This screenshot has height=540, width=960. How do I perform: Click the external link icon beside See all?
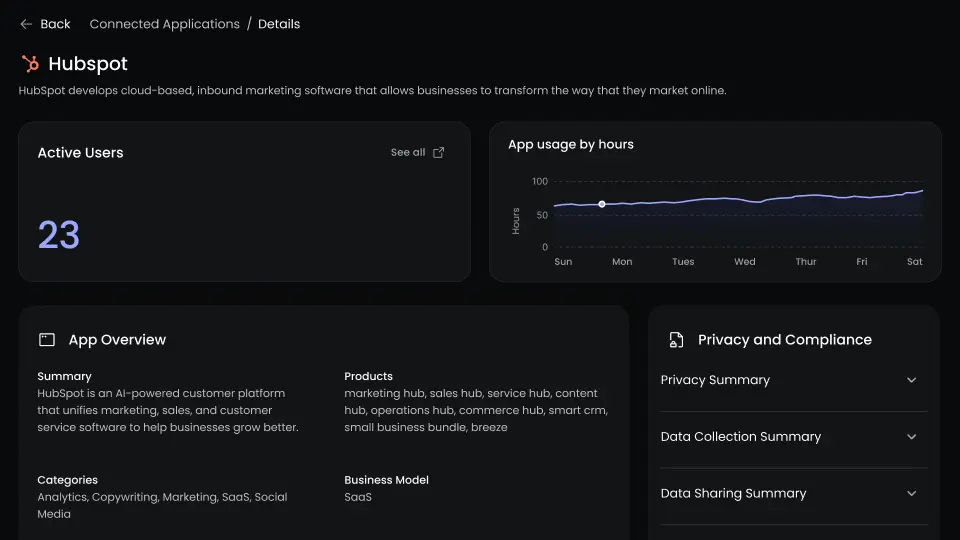(x=439, y=153)
